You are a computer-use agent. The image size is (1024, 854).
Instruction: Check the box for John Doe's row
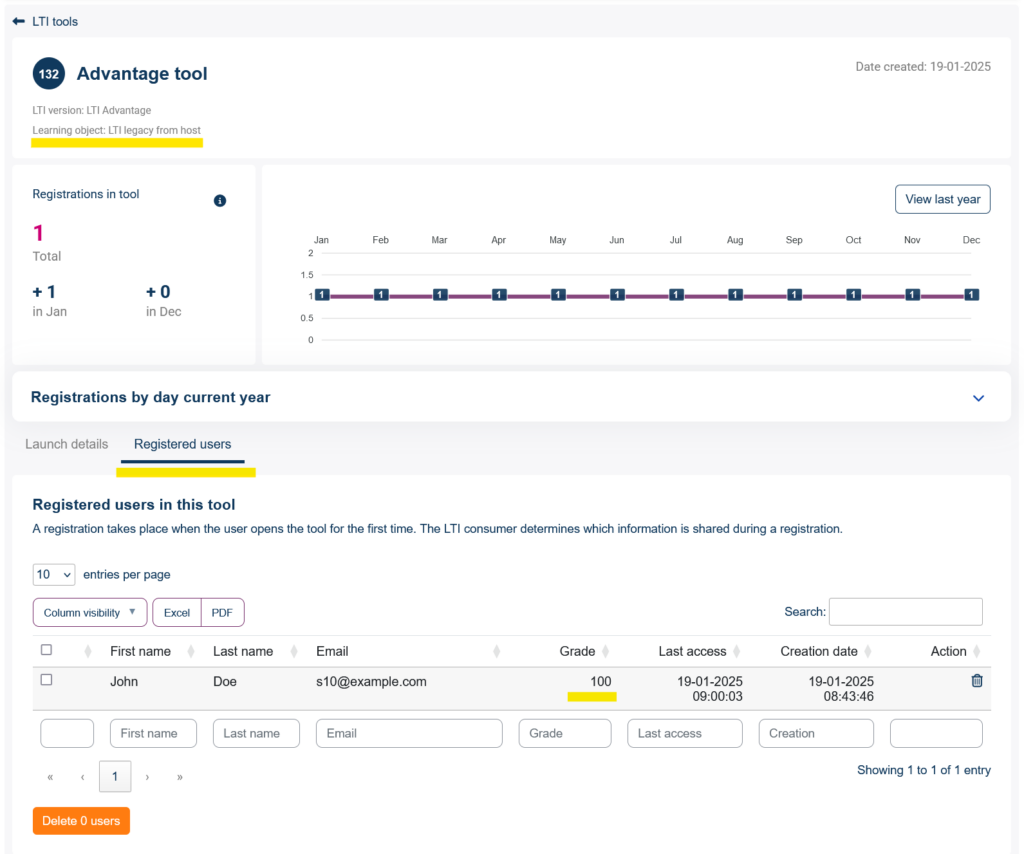click(46, 680)
